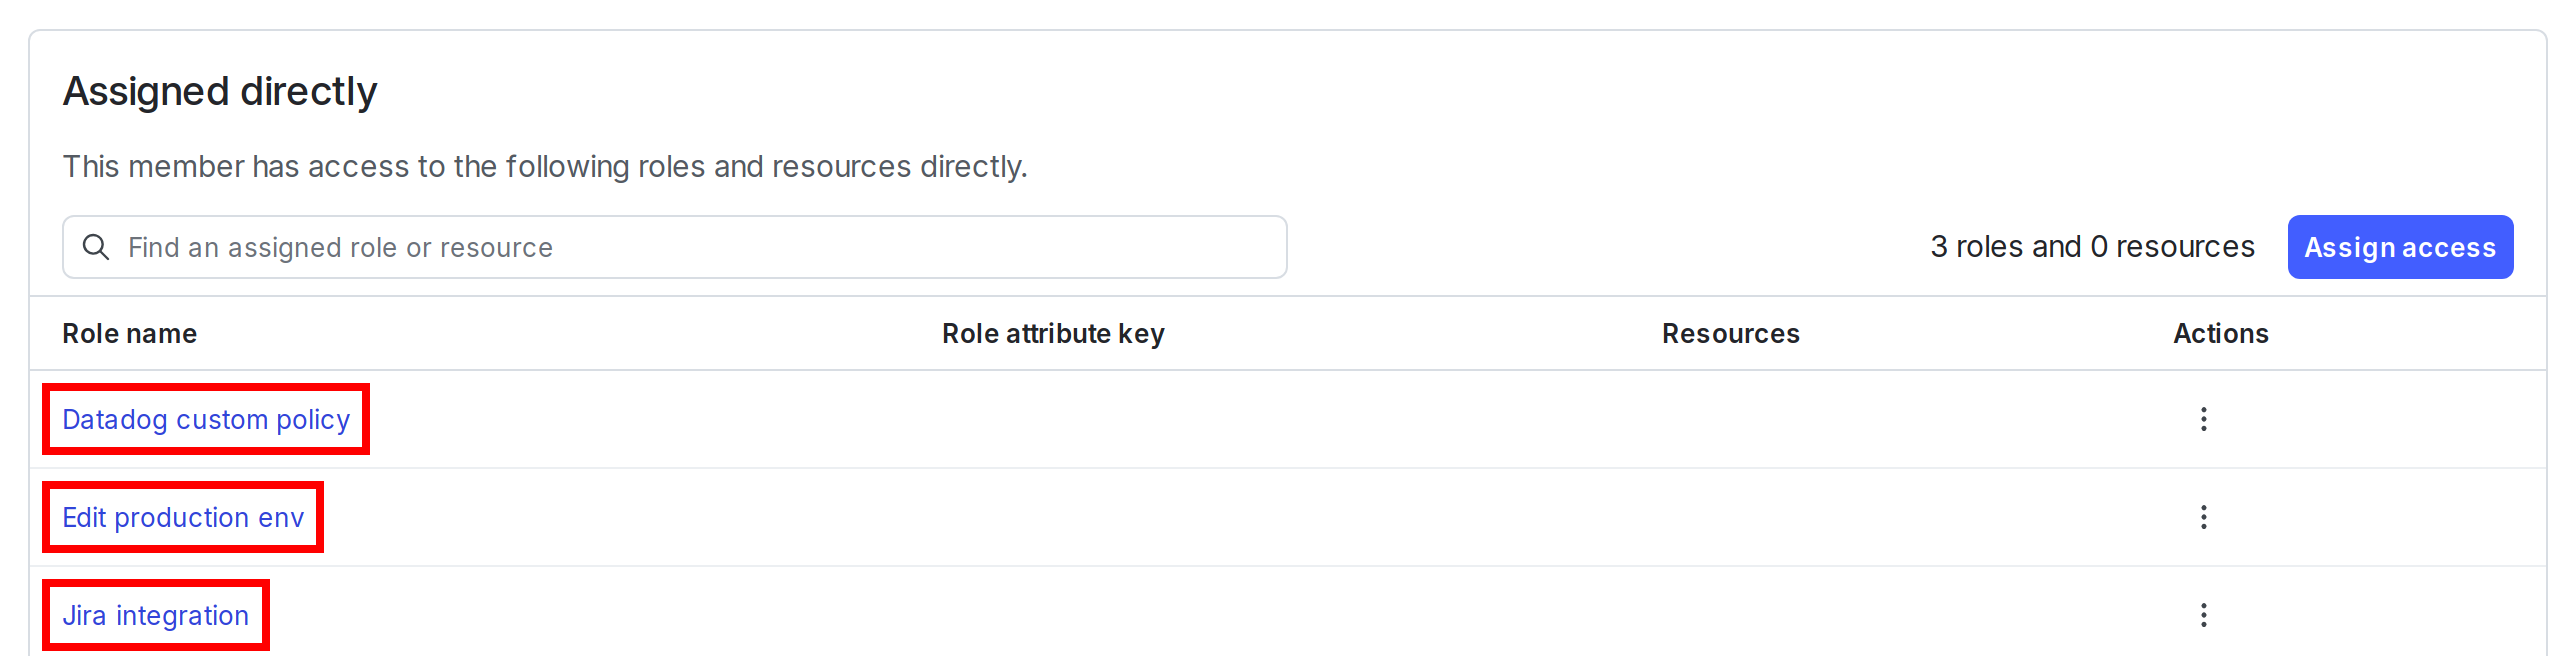Click the Resources column header

pyautogui.click(x=1730, y=333)
